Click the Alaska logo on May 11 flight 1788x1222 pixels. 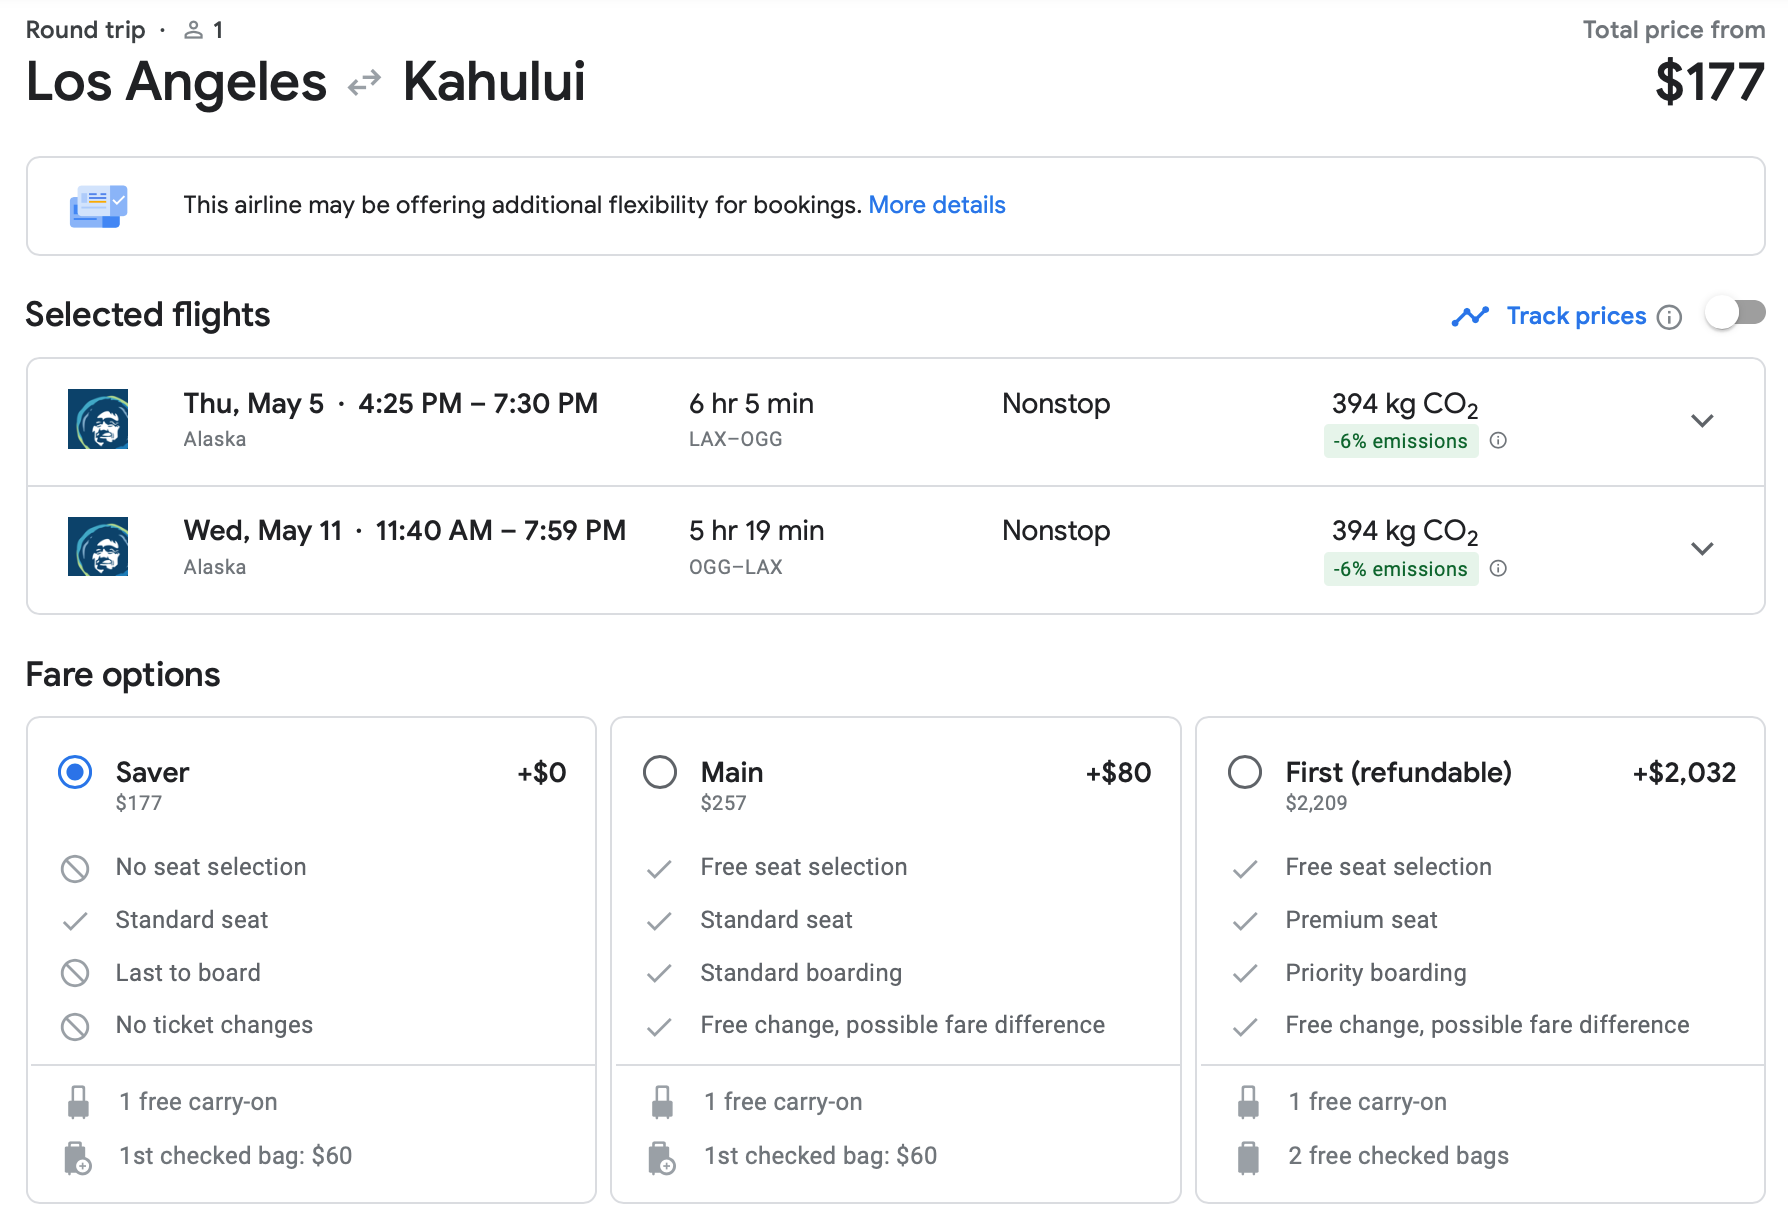tap(98, 547)
